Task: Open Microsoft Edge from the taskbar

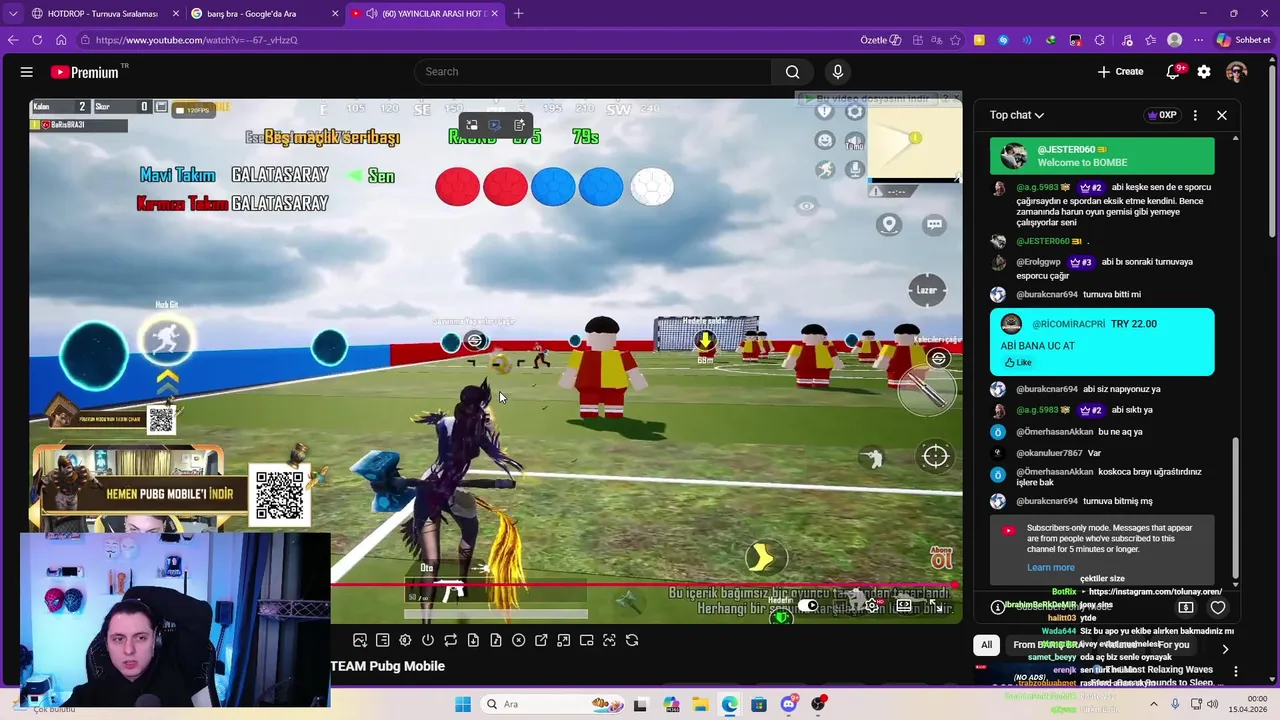Action: [x=730, y=704]
